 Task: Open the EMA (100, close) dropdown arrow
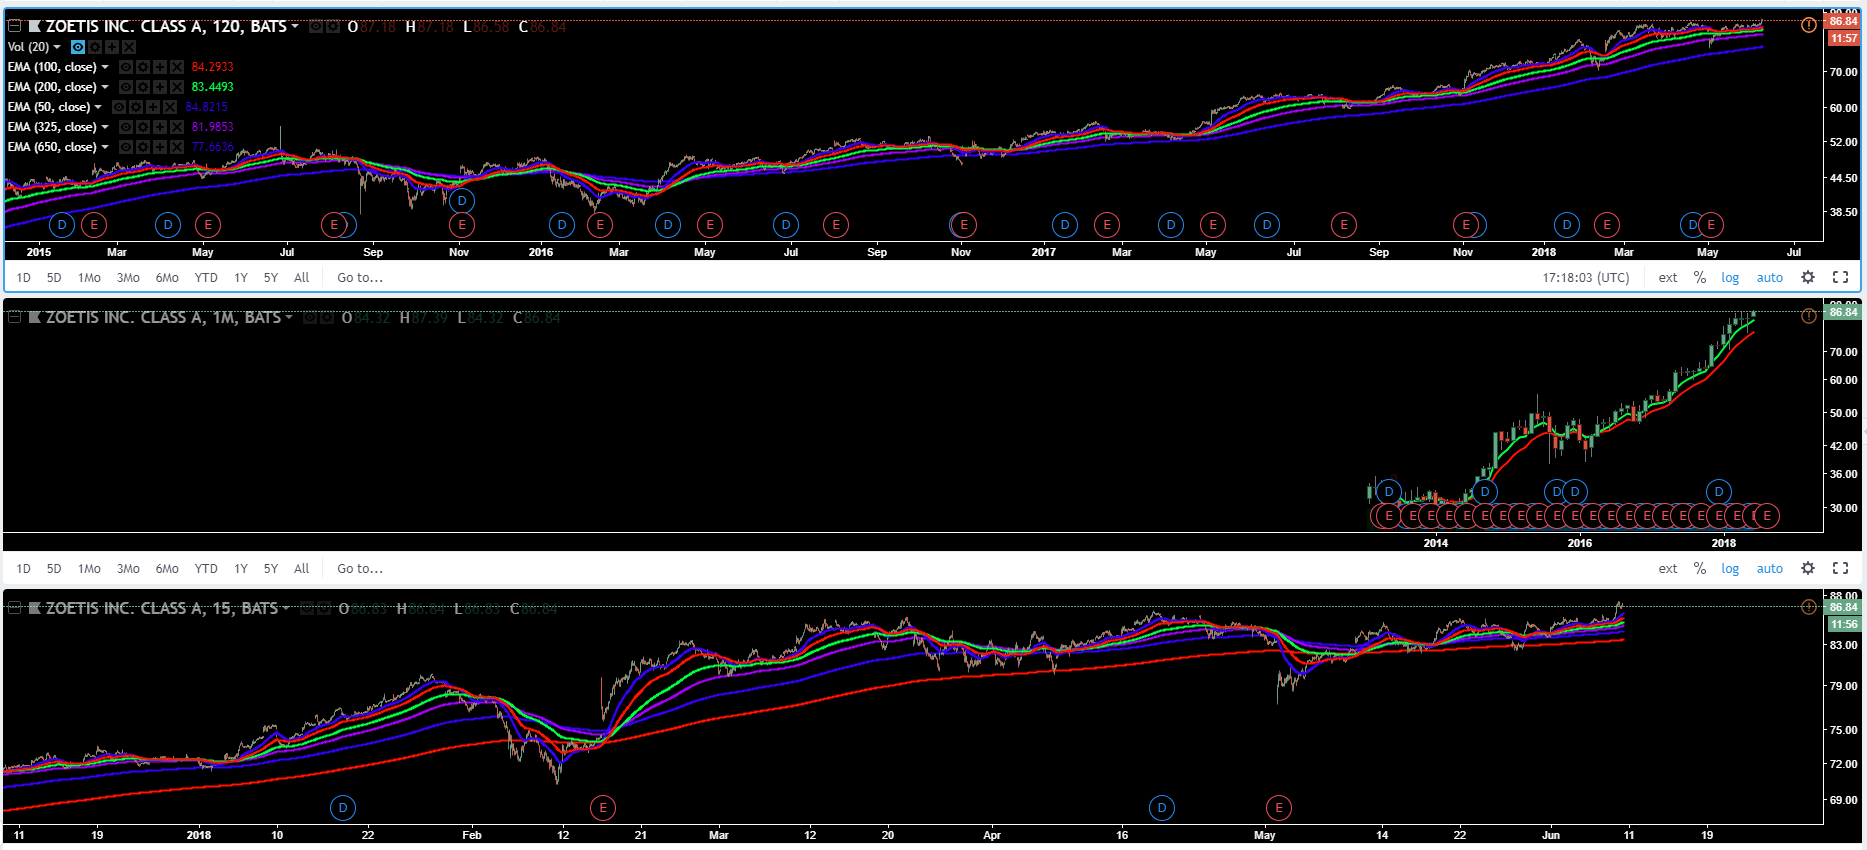(105, 67)
